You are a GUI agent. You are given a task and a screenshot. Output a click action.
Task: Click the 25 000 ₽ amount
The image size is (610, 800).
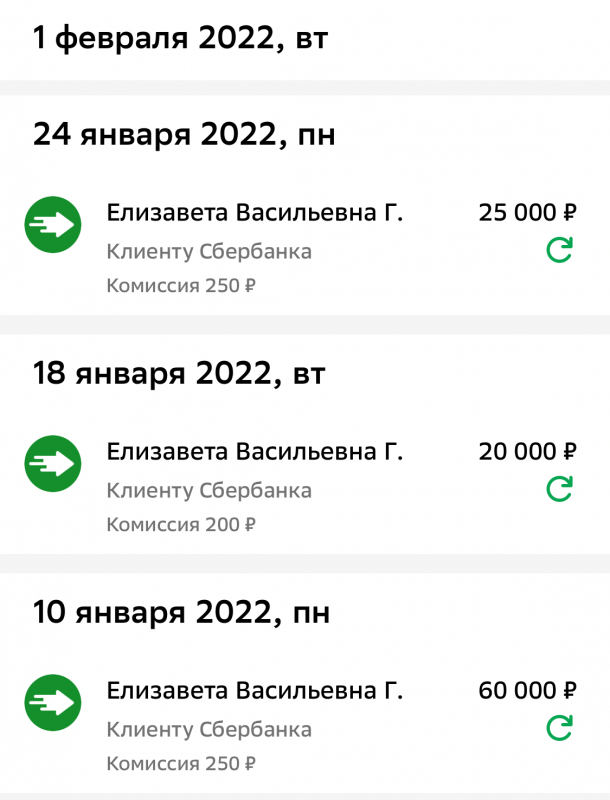coord(528,213)
